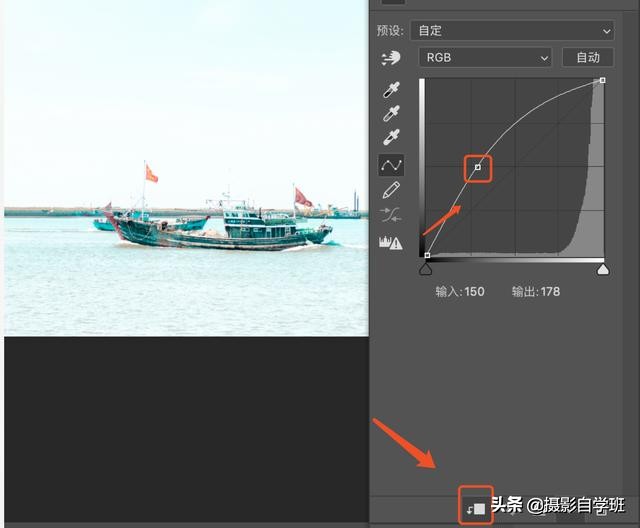The image size is (640, 528).
Task: Open the RGB channel dropdown
Action: [485, 58]
